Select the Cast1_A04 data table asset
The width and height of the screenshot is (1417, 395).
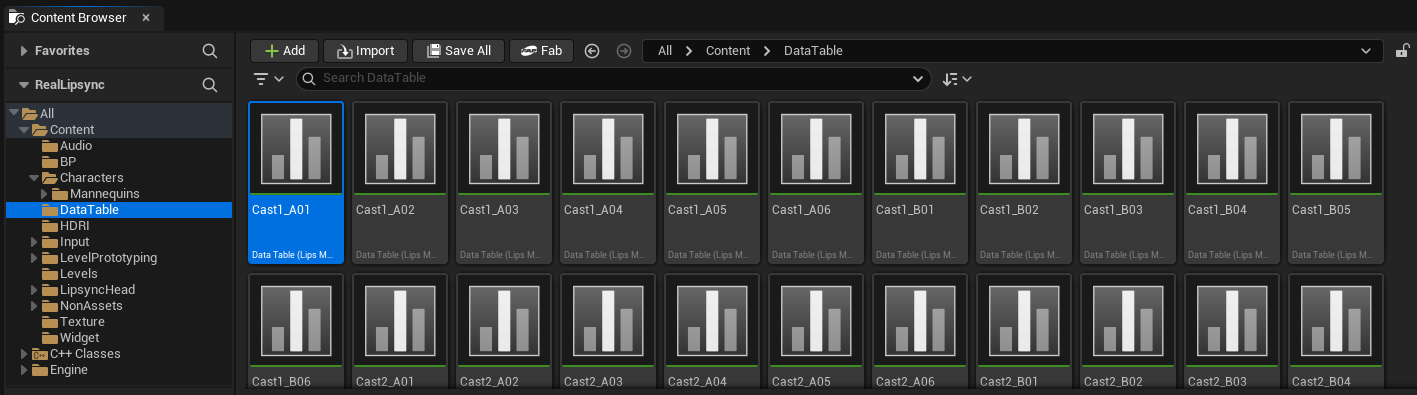(x=608, y=183)
